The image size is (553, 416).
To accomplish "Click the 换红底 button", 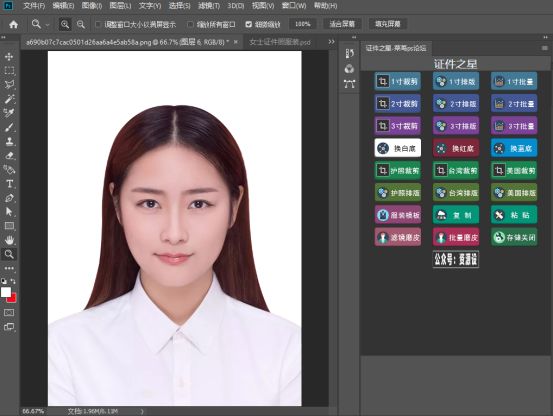I will 456,148.
